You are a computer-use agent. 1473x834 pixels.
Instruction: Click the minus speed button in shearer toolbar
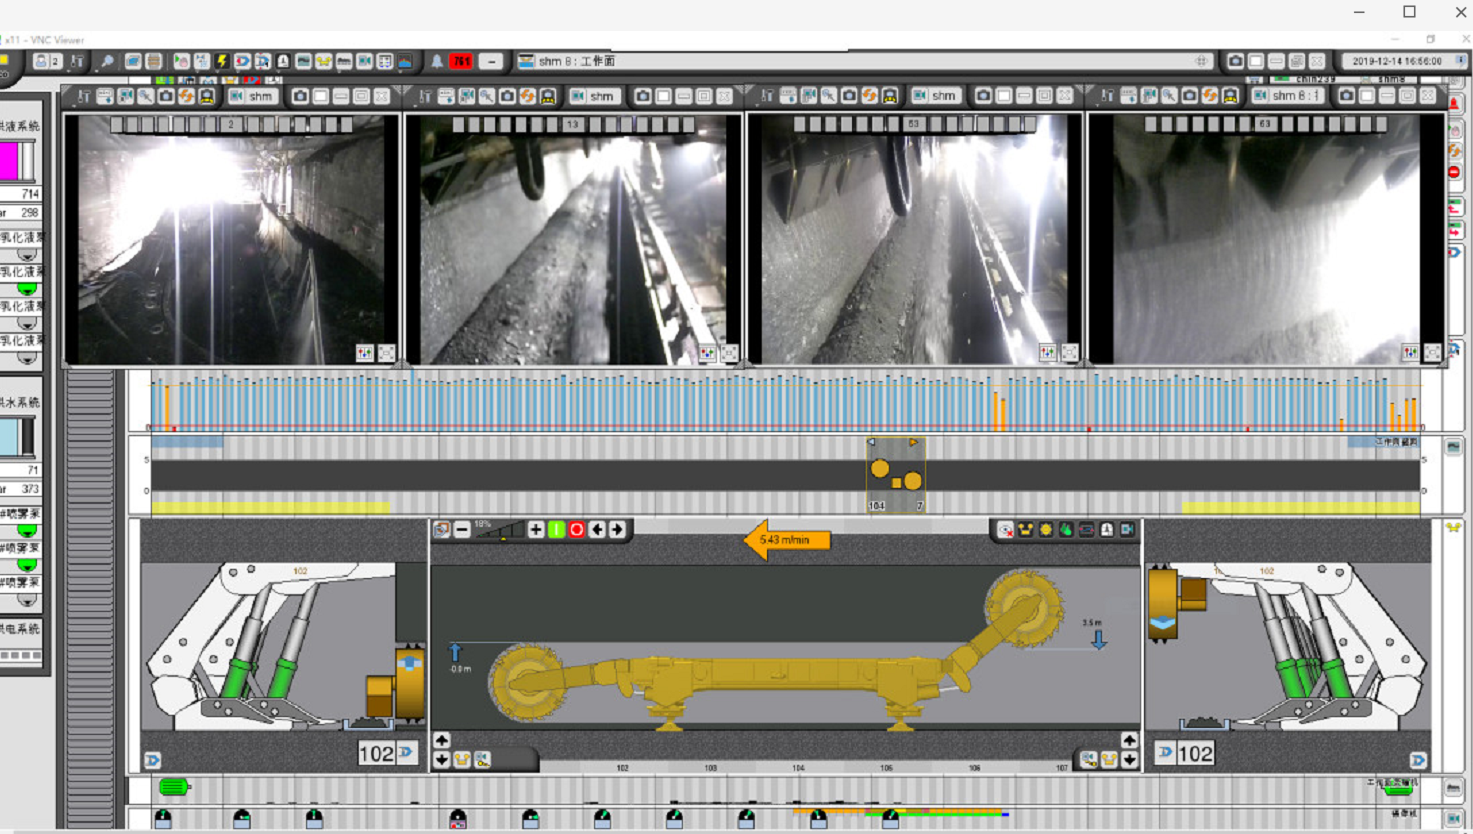pos(462,530)
